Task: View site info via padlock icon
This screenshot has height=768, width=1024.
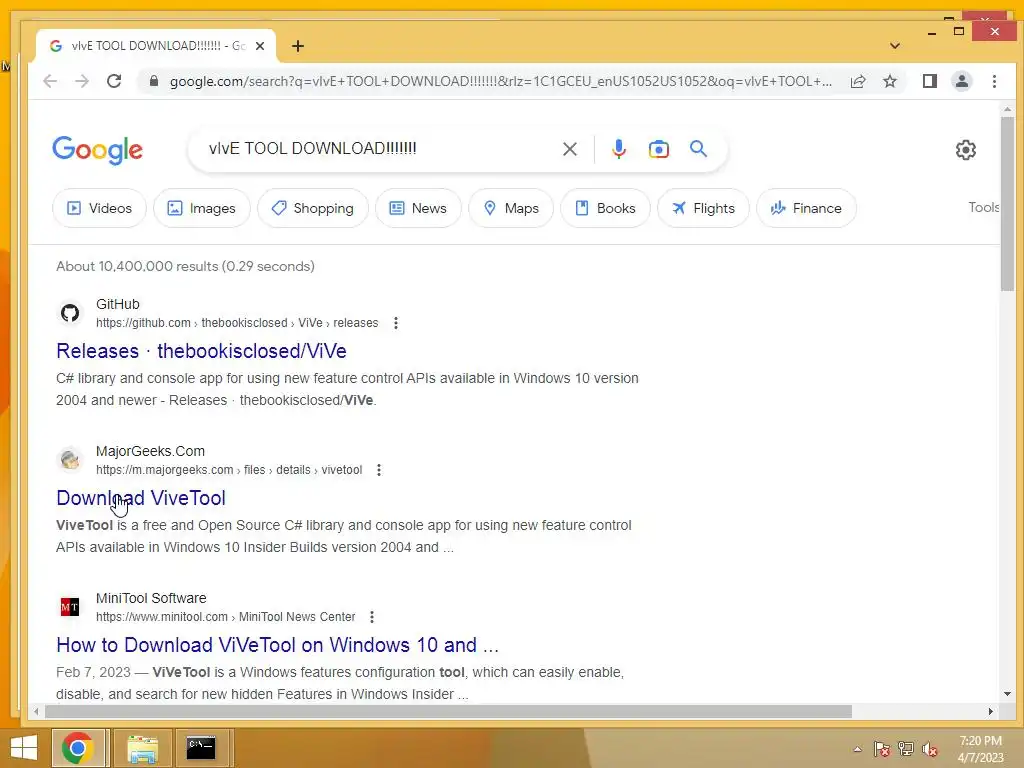Action: point(153,81)
